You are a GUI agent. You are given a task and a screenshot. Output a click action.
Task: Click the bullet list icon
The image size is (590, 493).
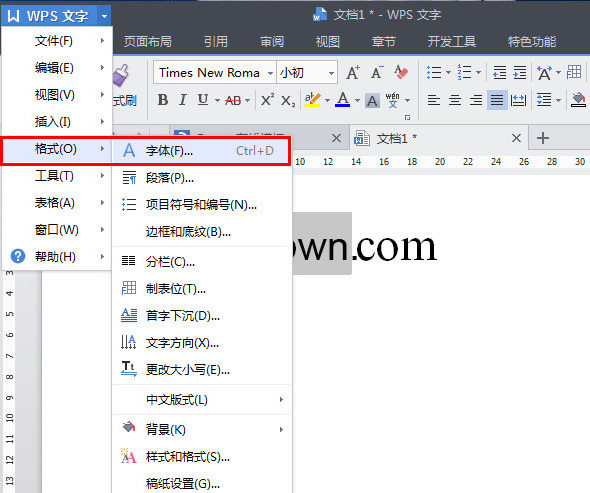click(x=434, y=72)
